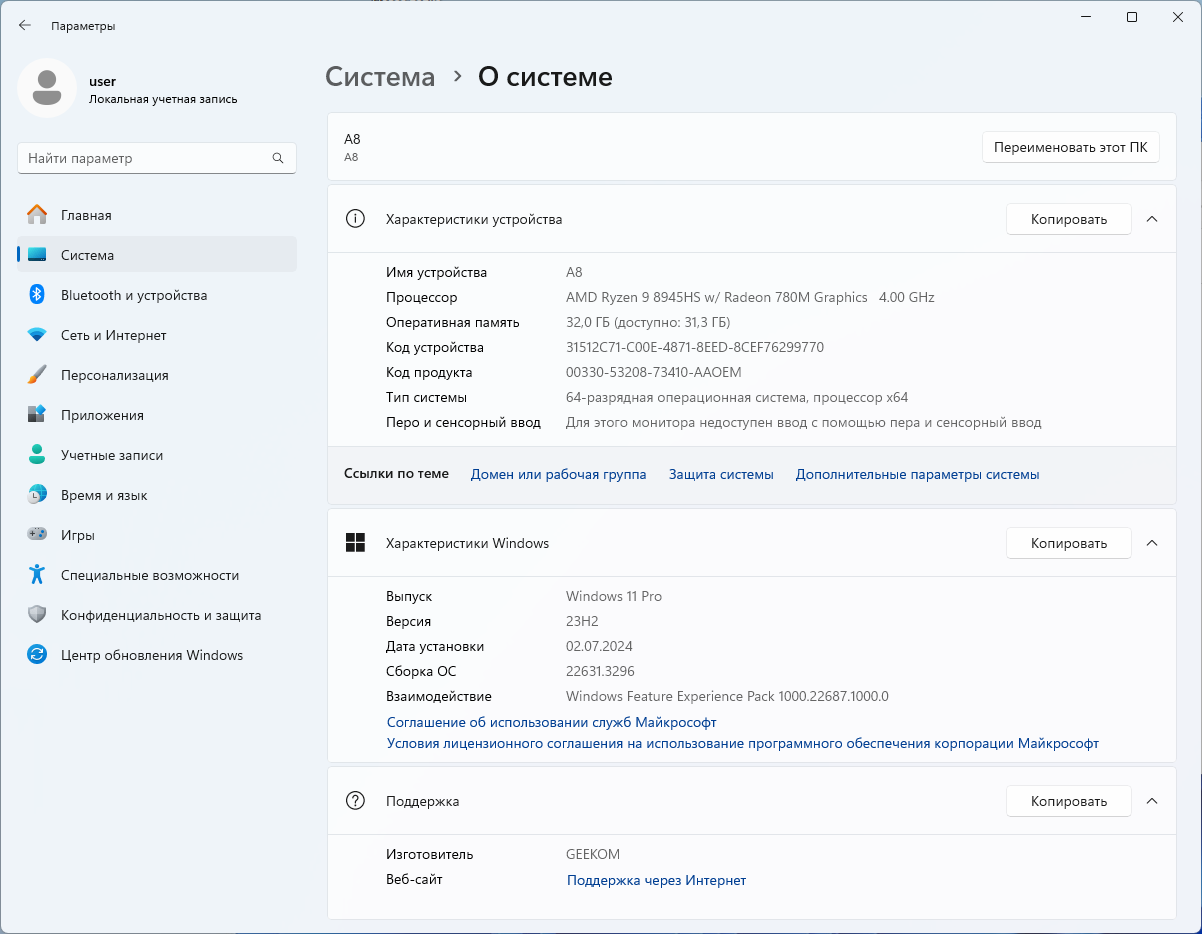The width and height of the screenshot is (1202, 934).
Task: Open Домен или рабочая группа link
Action: [x=558, y=474]
